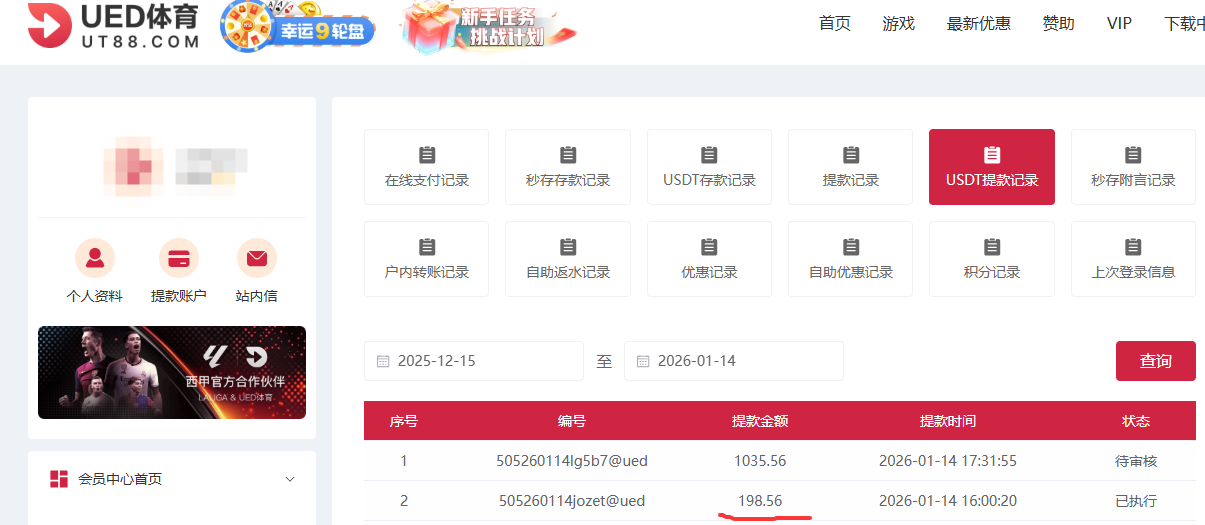Switch to 秒存存款记录 tab
Screen dimensions: 1205x525
(x=567, y=167)
